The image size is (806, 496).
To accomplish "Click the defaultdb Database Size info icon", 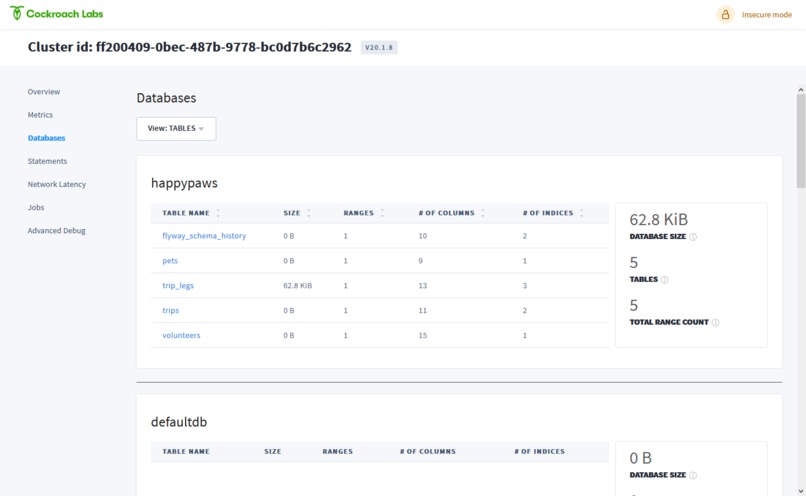I will (x=693, y=475).
